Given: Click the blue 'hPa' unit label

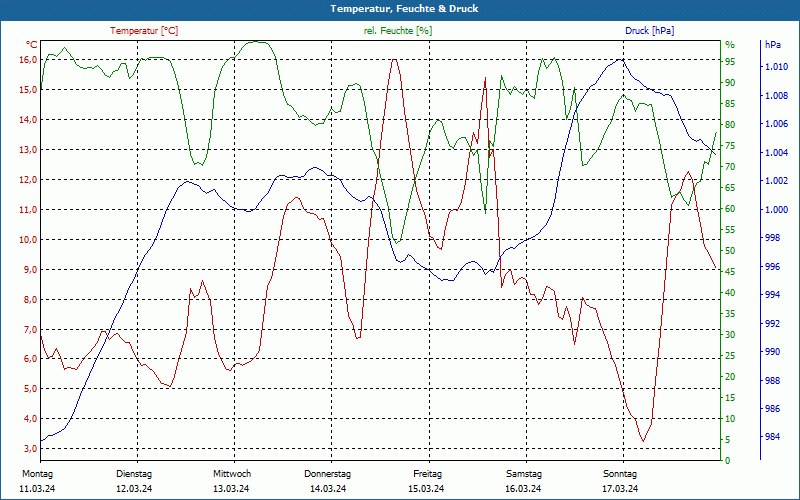Looking at the screenshot, I should (772, 45).
